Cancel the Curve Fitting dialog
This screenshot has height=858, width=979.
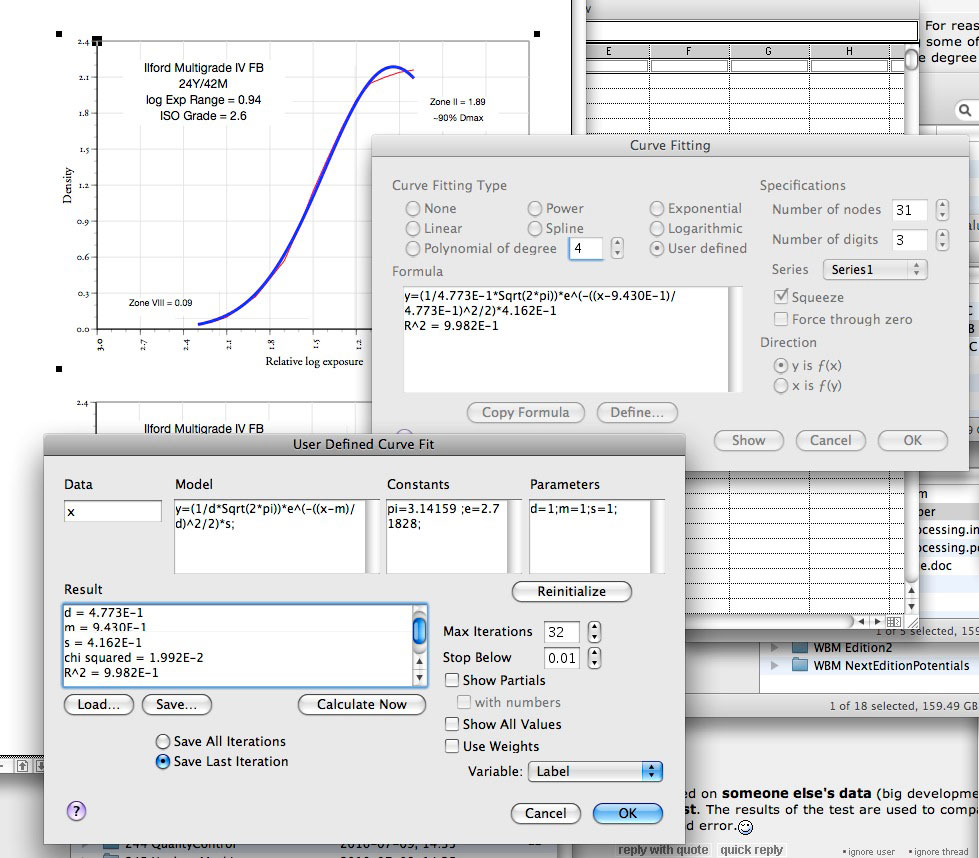(830, 440)
